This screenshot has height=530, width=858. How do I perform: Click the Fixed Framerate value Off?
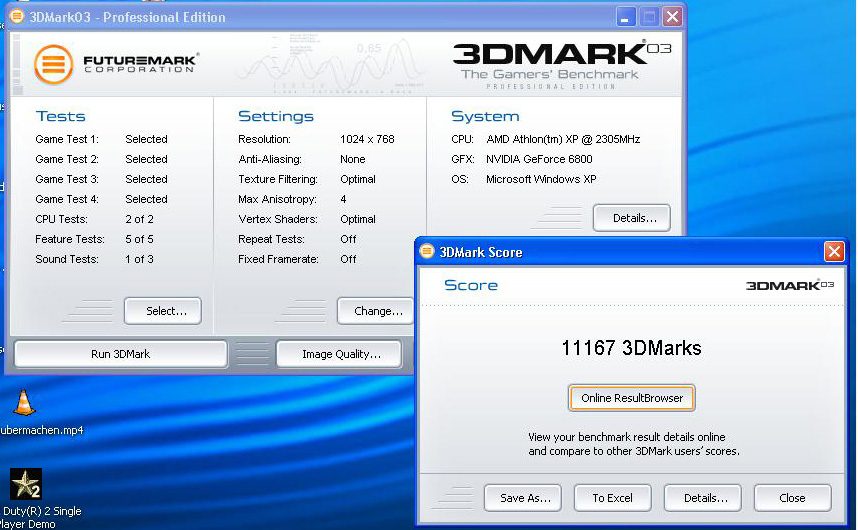(x=348, y=259)
